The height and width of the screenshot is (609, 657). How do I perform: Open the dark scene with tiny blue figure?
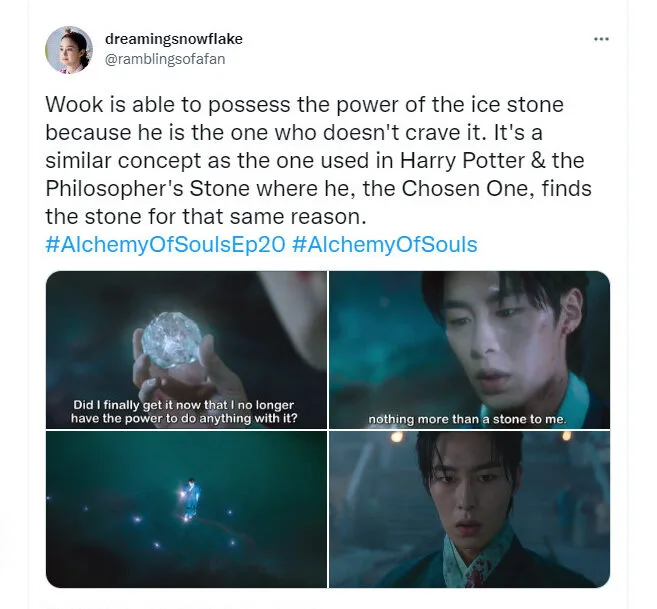tap(186, 509)
